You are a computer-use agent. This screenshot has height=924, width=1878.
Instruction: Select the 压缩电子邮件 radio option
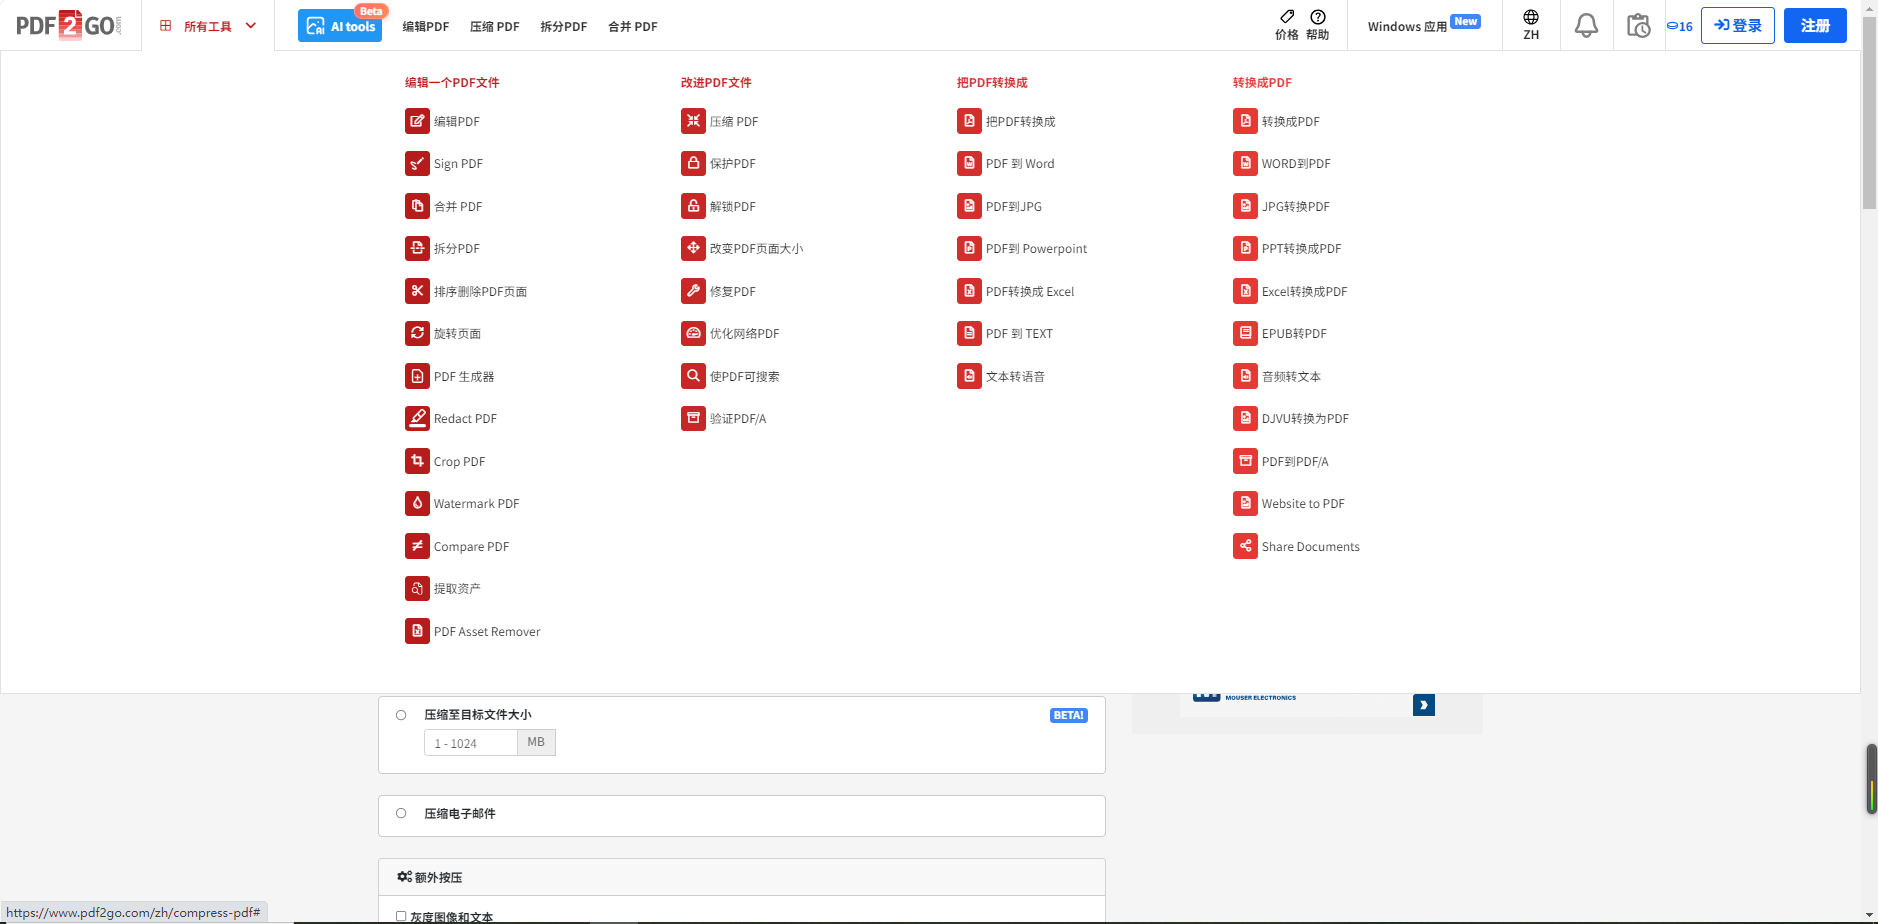(401, 813)
